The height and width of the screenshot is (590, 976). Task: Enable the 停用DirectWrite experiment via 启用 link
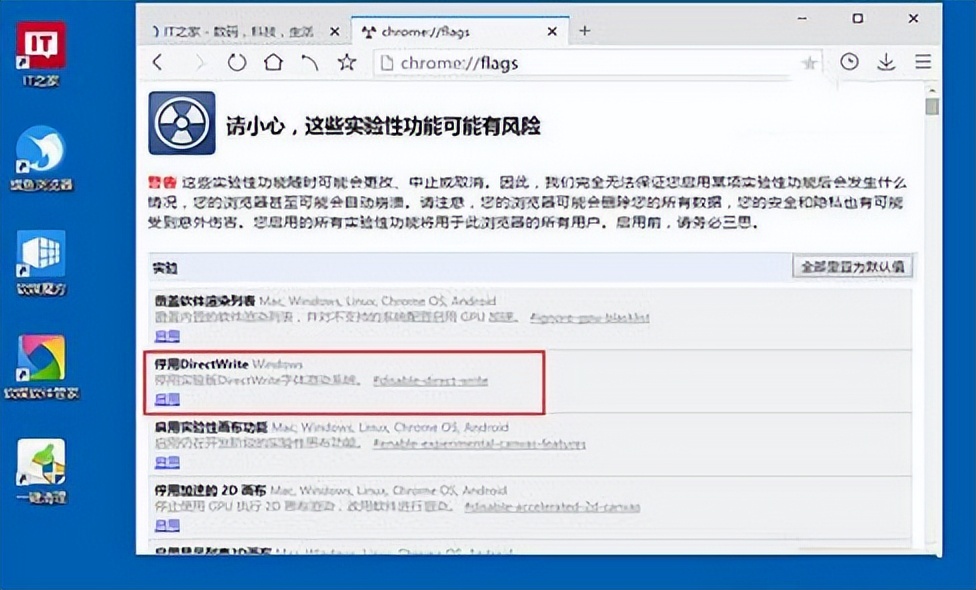167,399
